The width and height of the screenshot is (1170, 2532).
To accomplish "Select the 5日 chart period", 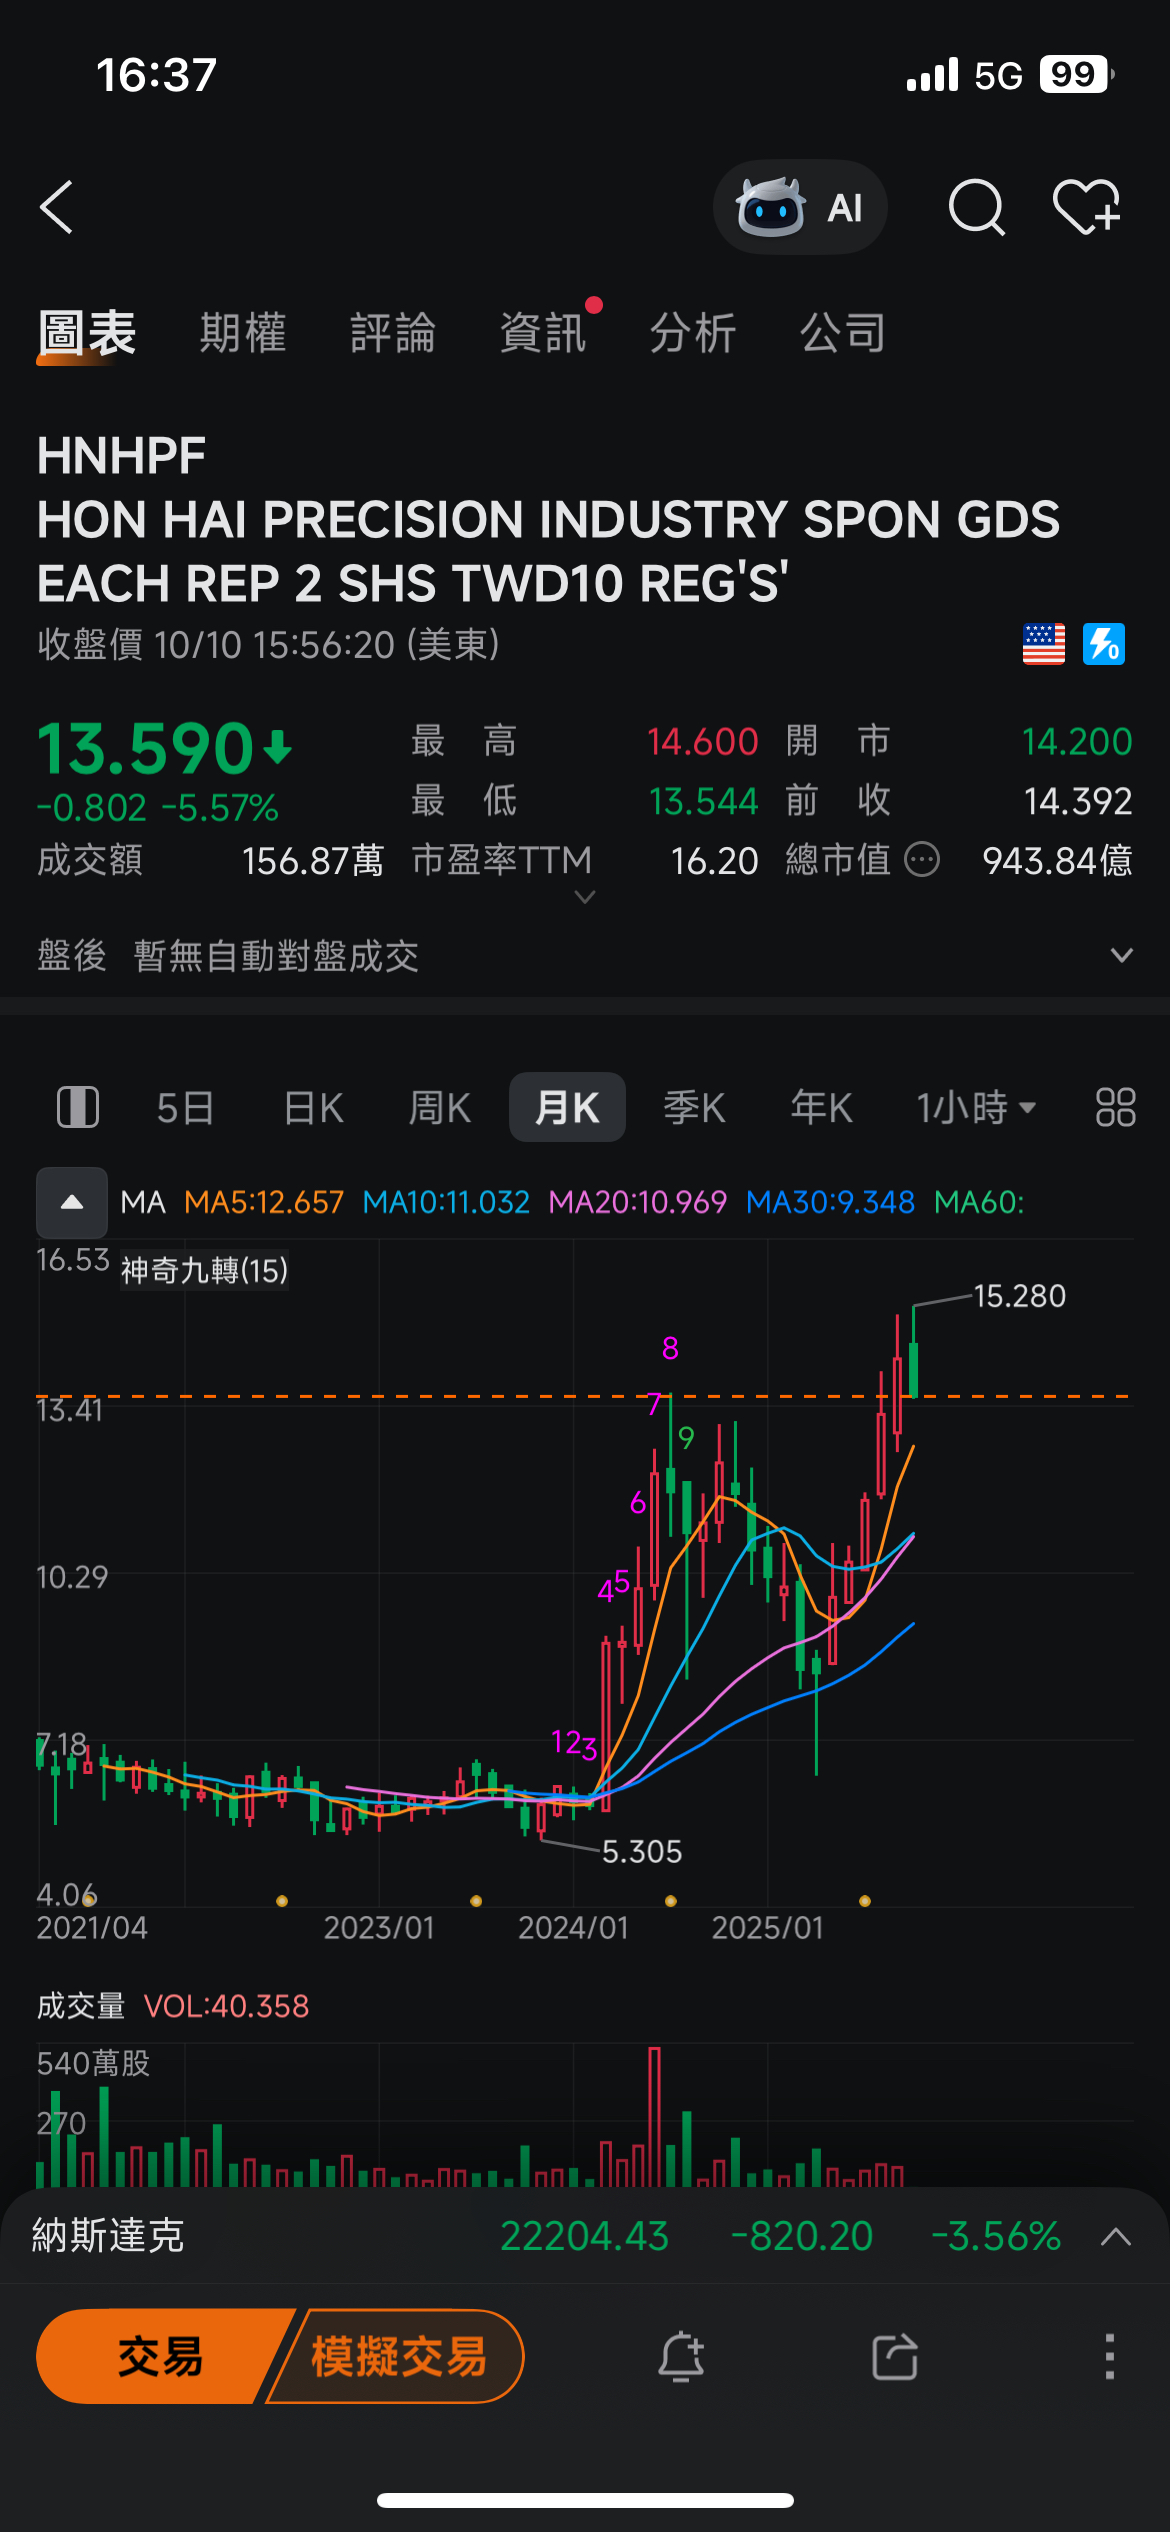I will pos(186,1108).
